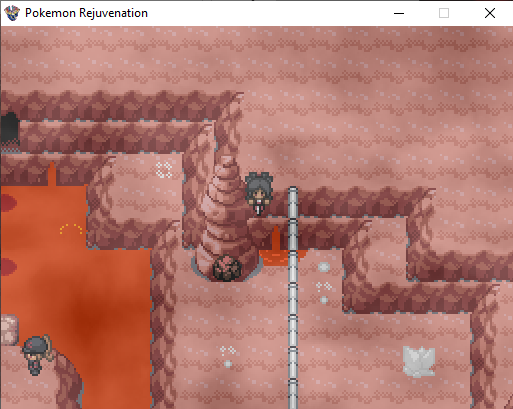The width and height of the screenshot is (513, 409).
Task: Select the hat-wearing trainer NPC sprite
Action: 37,355
